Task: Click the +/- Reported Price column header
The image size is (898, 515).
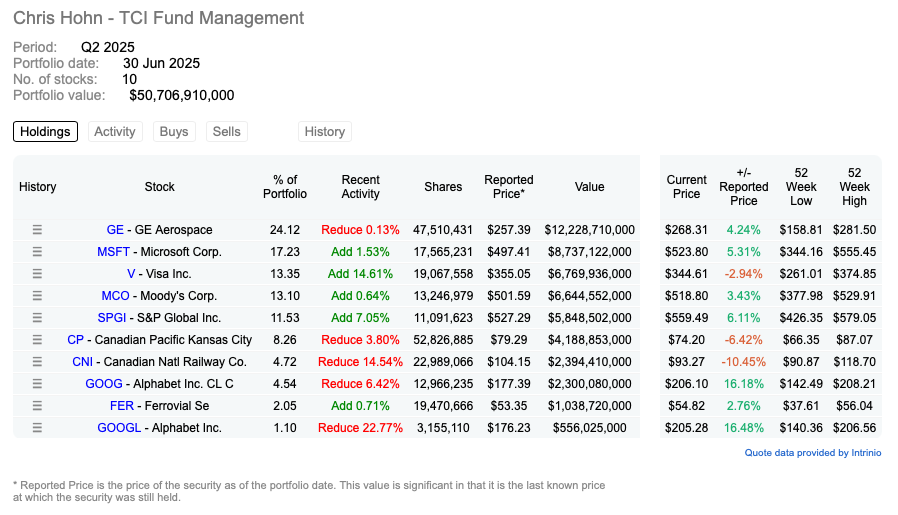Action: pos(744,187)
